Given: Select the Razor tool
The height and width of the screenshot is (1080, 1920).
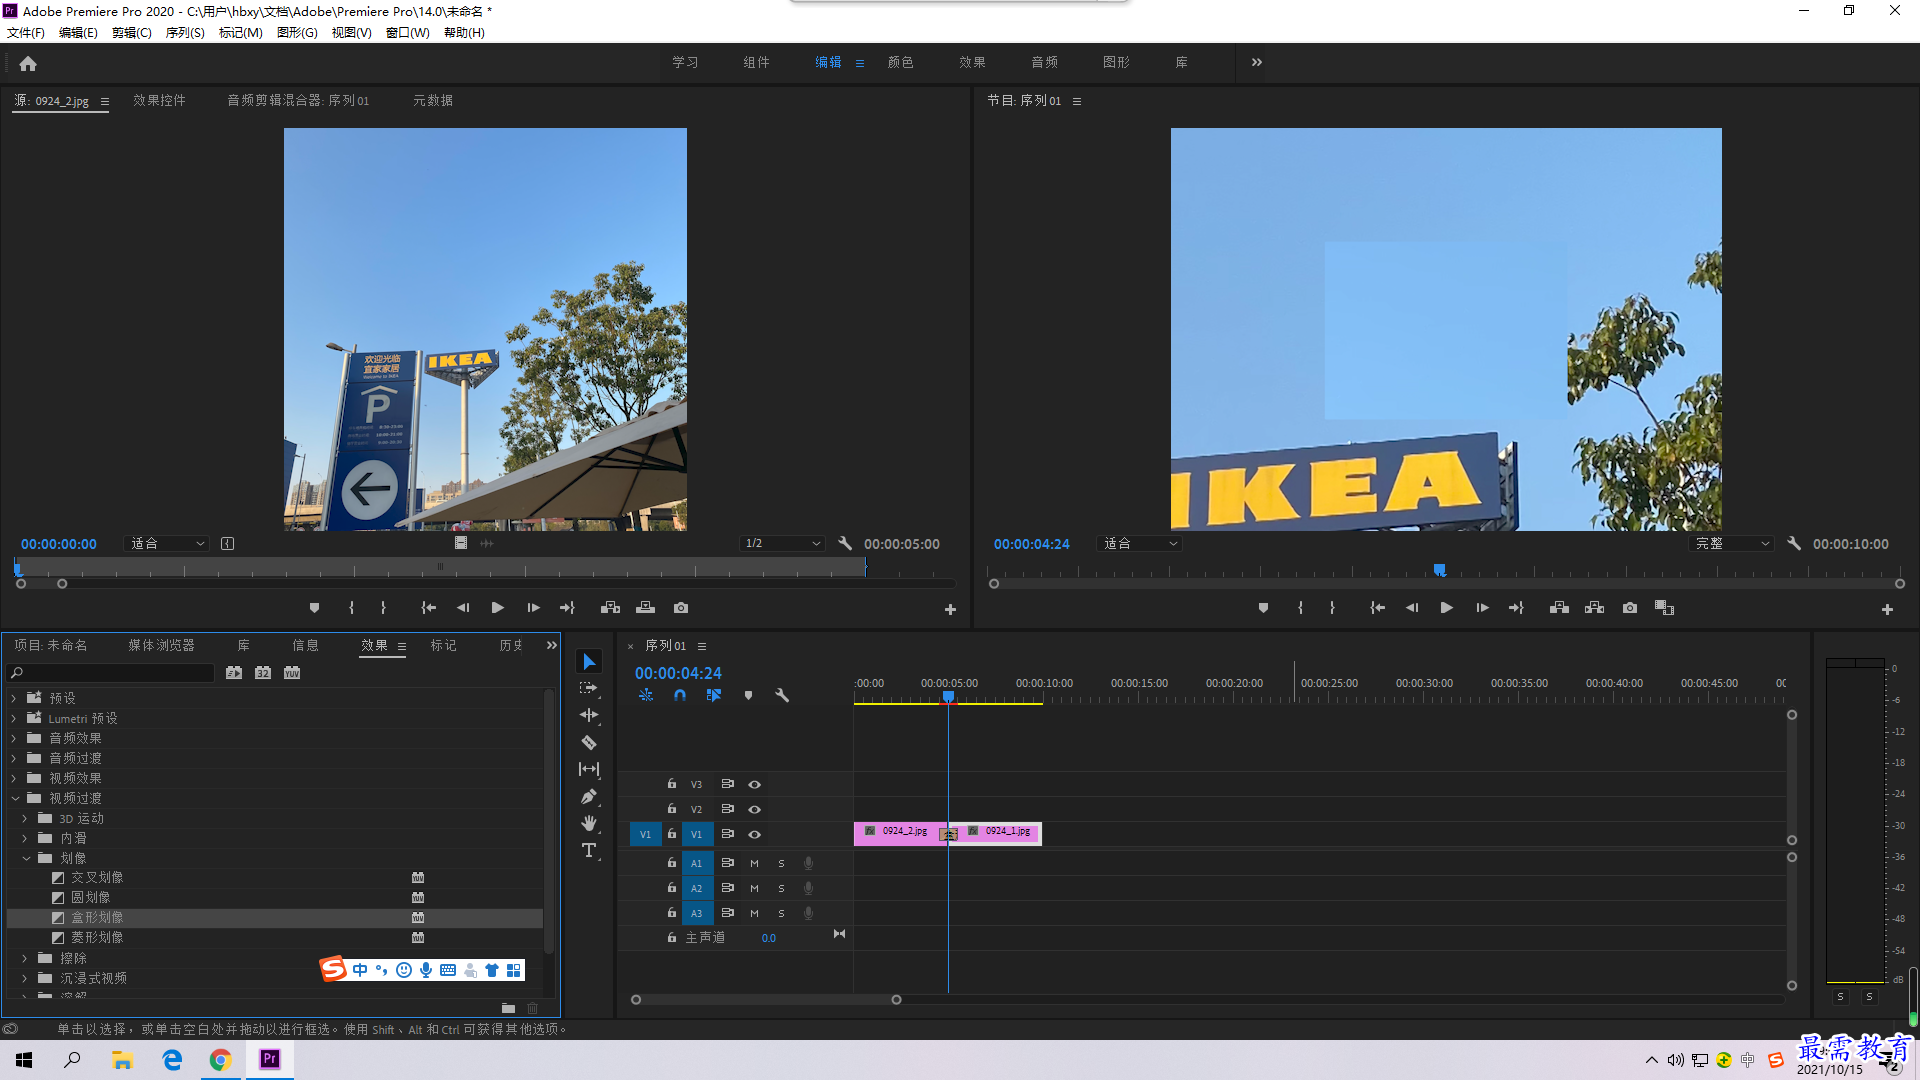Looking at the screenshot, I should [589, 742].
